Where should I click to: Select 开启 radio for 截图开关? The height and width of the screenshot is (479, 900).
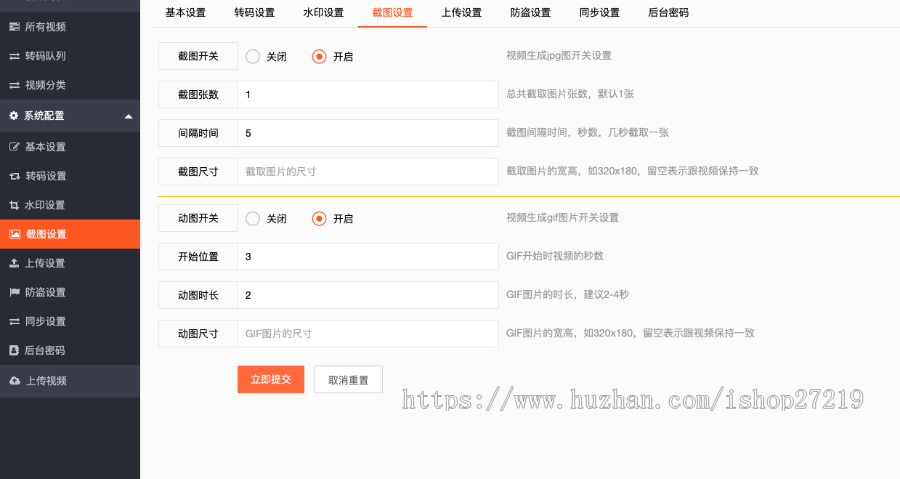point(319,57)
